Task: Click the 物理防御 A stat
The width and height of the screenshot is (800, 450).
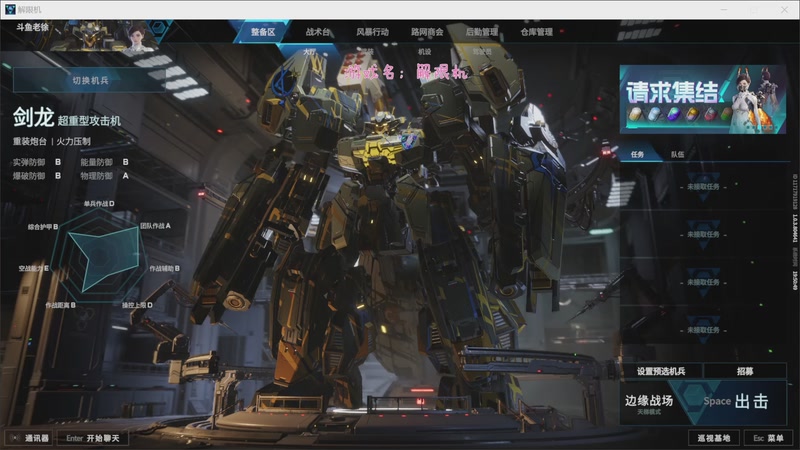Action: click(x=104, y=176)
